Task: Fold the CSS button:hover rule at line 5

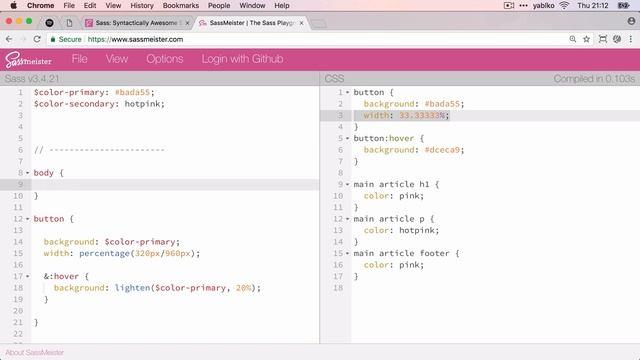Action: tap(347, 138)
